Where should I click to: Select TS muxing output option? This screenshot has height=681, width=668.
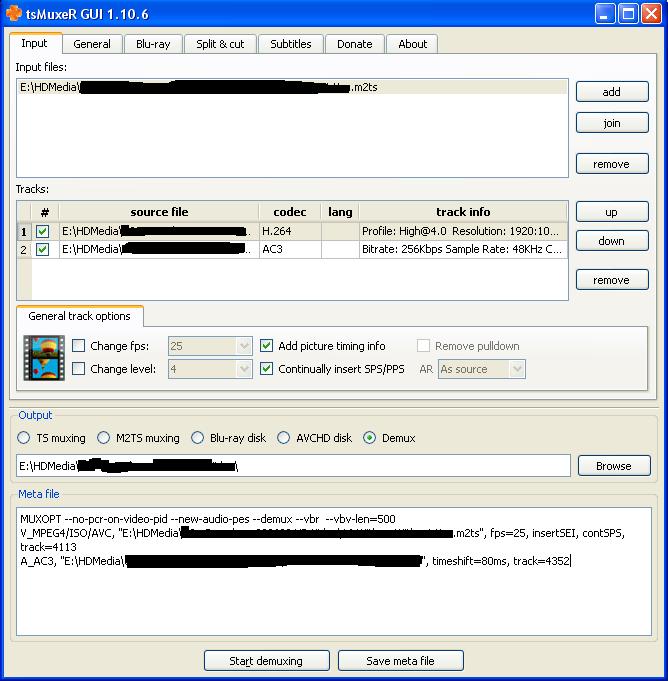[23, 438]
